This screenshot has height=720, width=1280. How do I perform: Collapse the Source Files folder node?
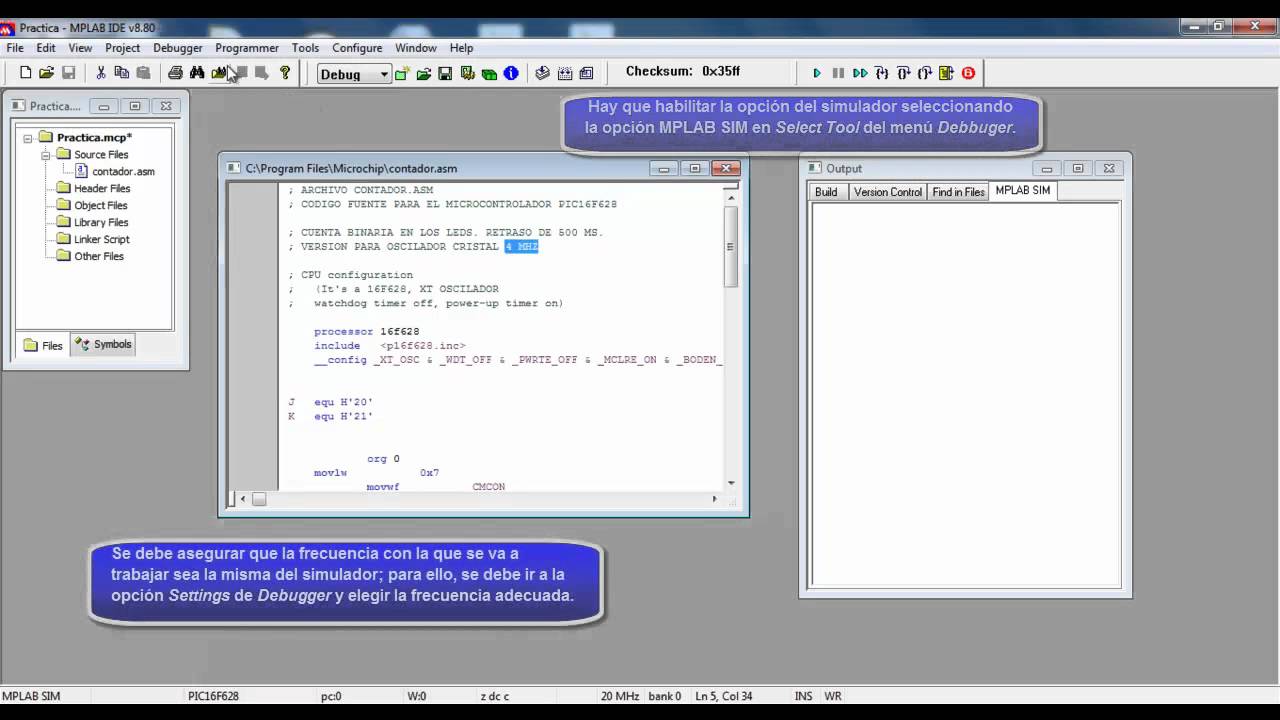(46, 155)
